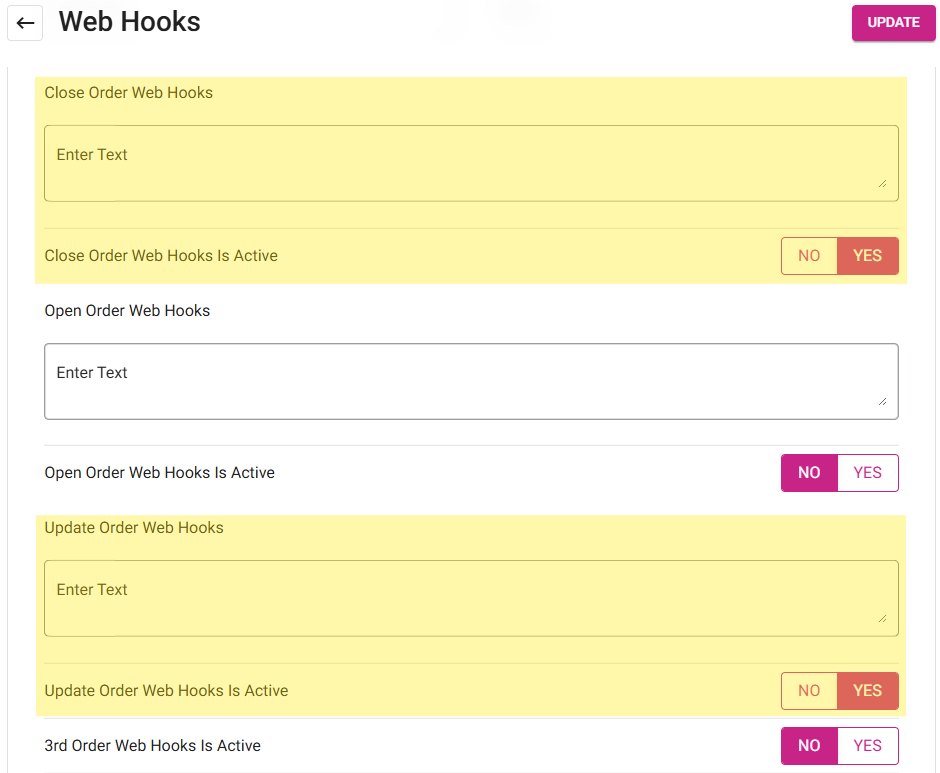Set Open Order Web Hooks active to NO
Viewport: 940px width, 773px height.
pyautogui.click(x=809, y=473)
